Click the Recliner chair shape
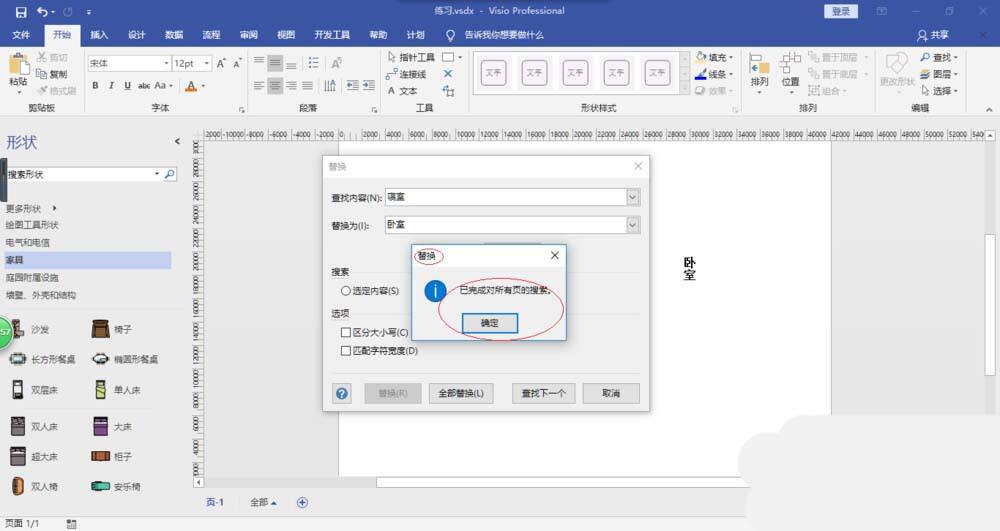1000x531 pixels. click(x=116, y=486)
